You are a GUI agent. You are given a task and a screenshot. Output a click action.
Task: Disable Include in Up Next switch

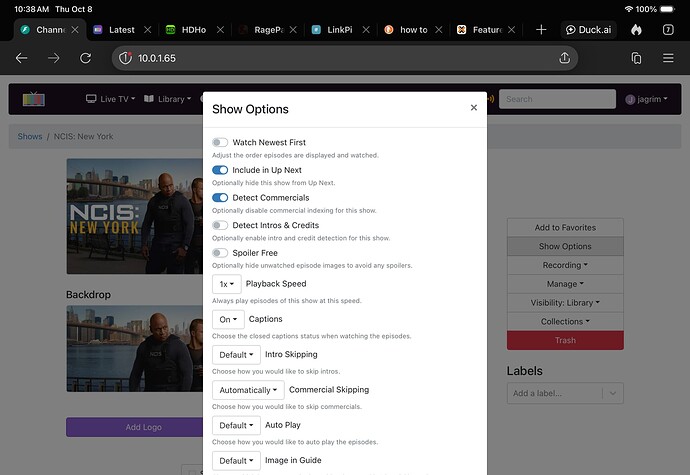tap(220, 170)
